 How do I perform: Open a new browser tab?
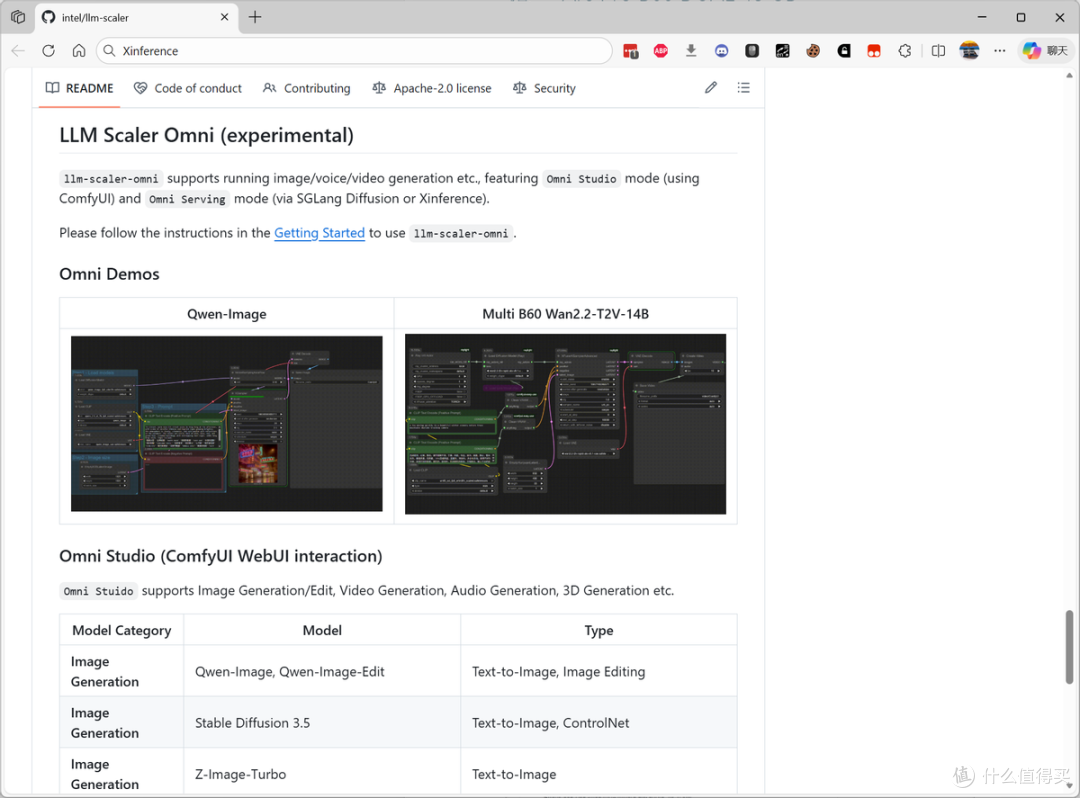(255, 17)
